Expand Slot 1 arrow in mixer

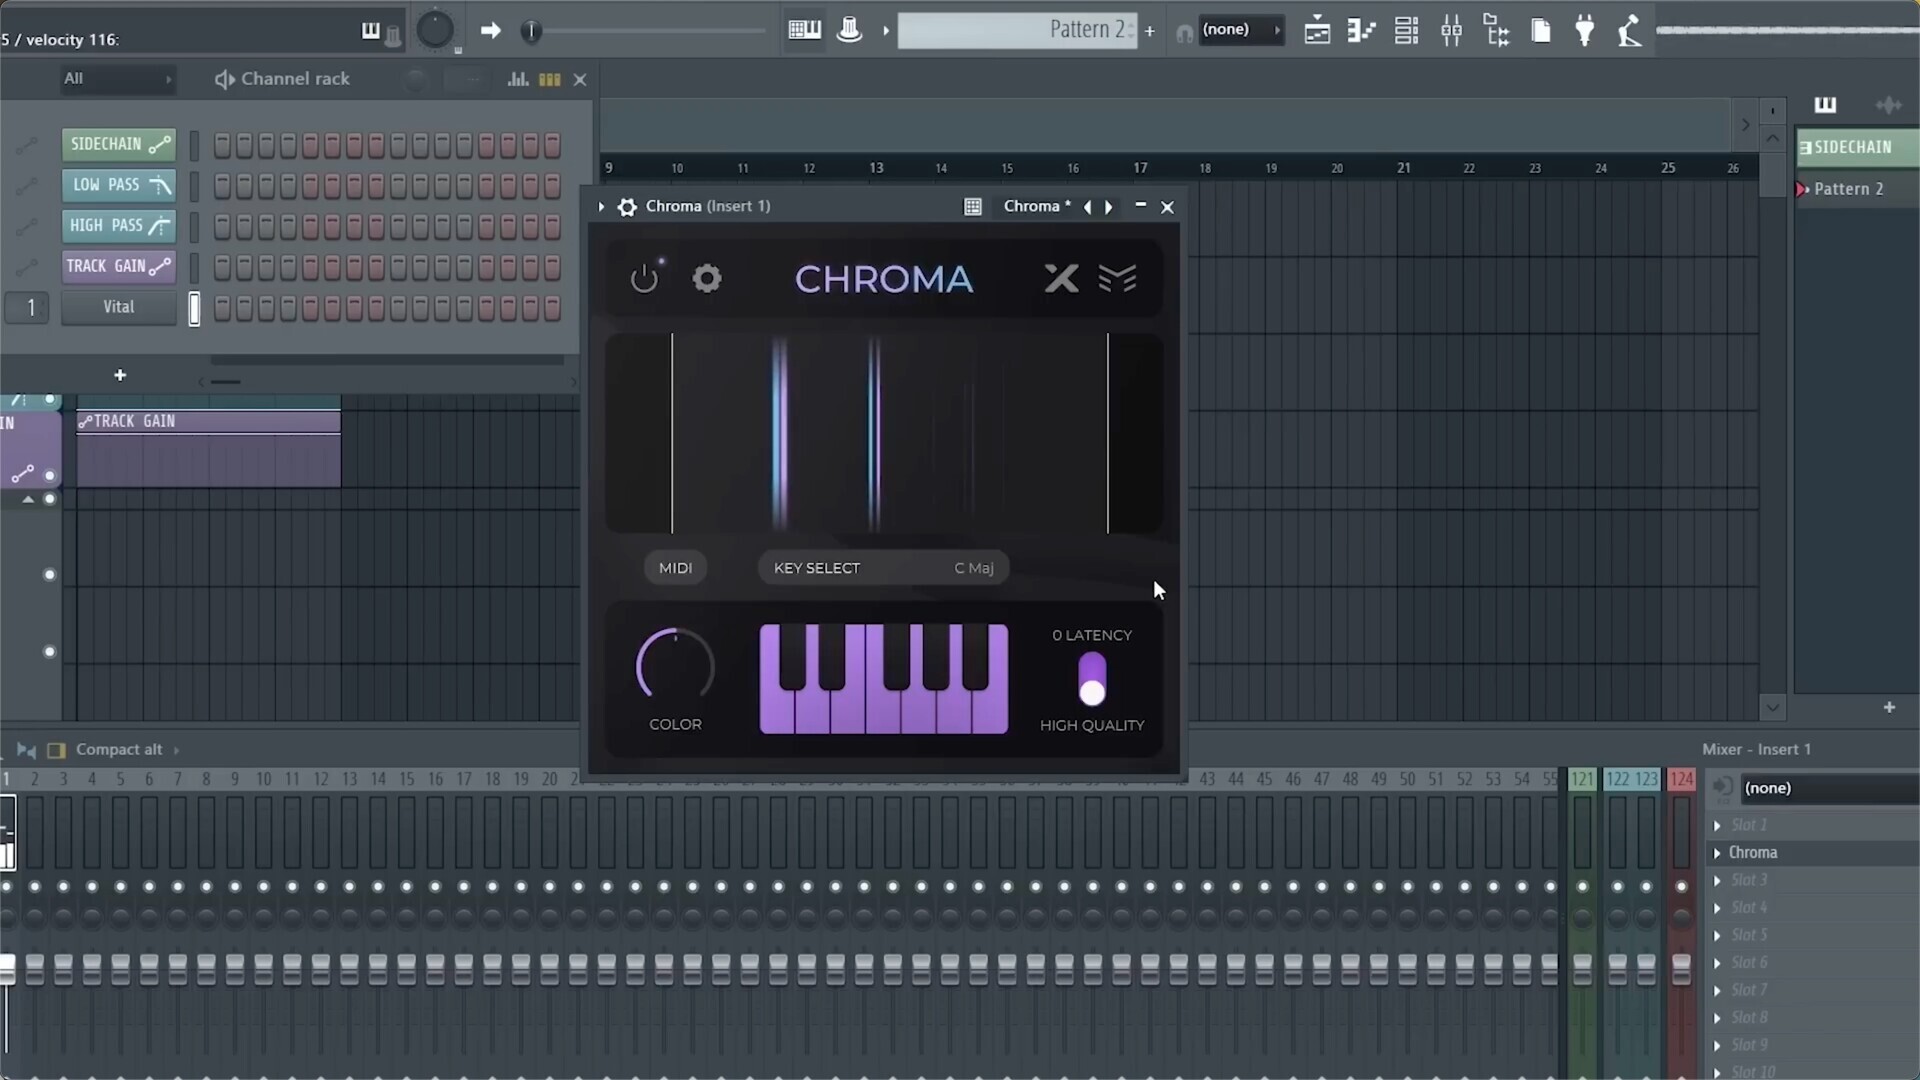point(1717,825)
